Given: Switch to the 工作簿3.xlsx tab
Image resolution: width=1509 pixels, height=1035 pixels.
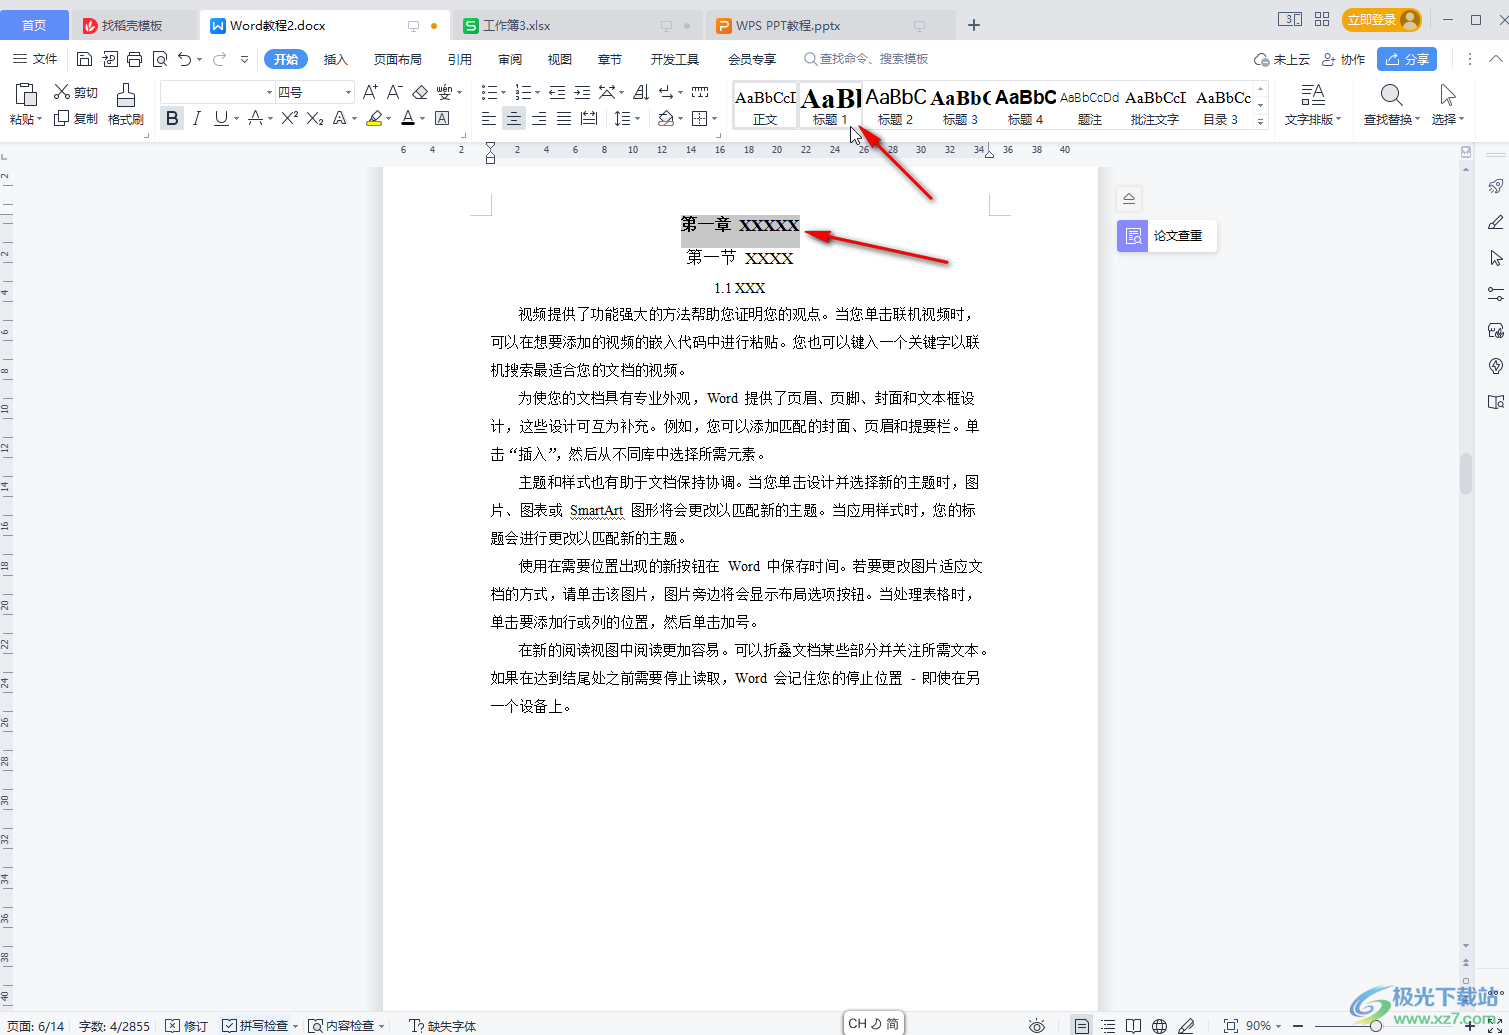Looking at the screenshot, I should 578,25.
